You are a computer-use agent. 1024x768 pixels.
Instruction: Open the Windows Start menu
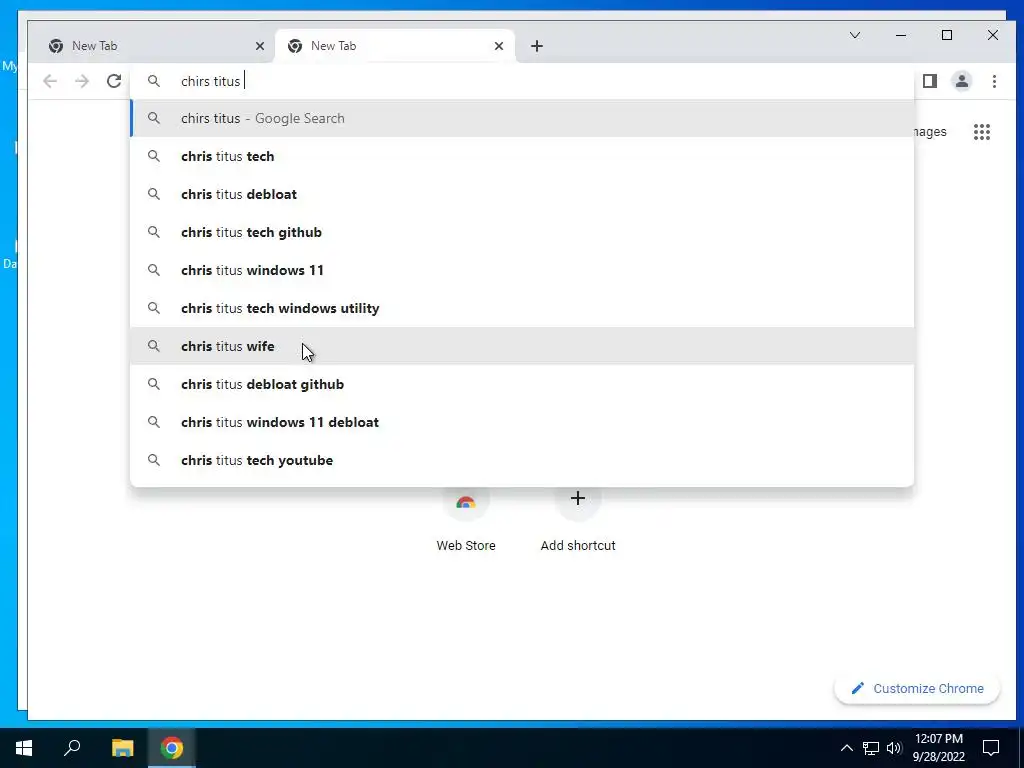click(x=24, y=748)
